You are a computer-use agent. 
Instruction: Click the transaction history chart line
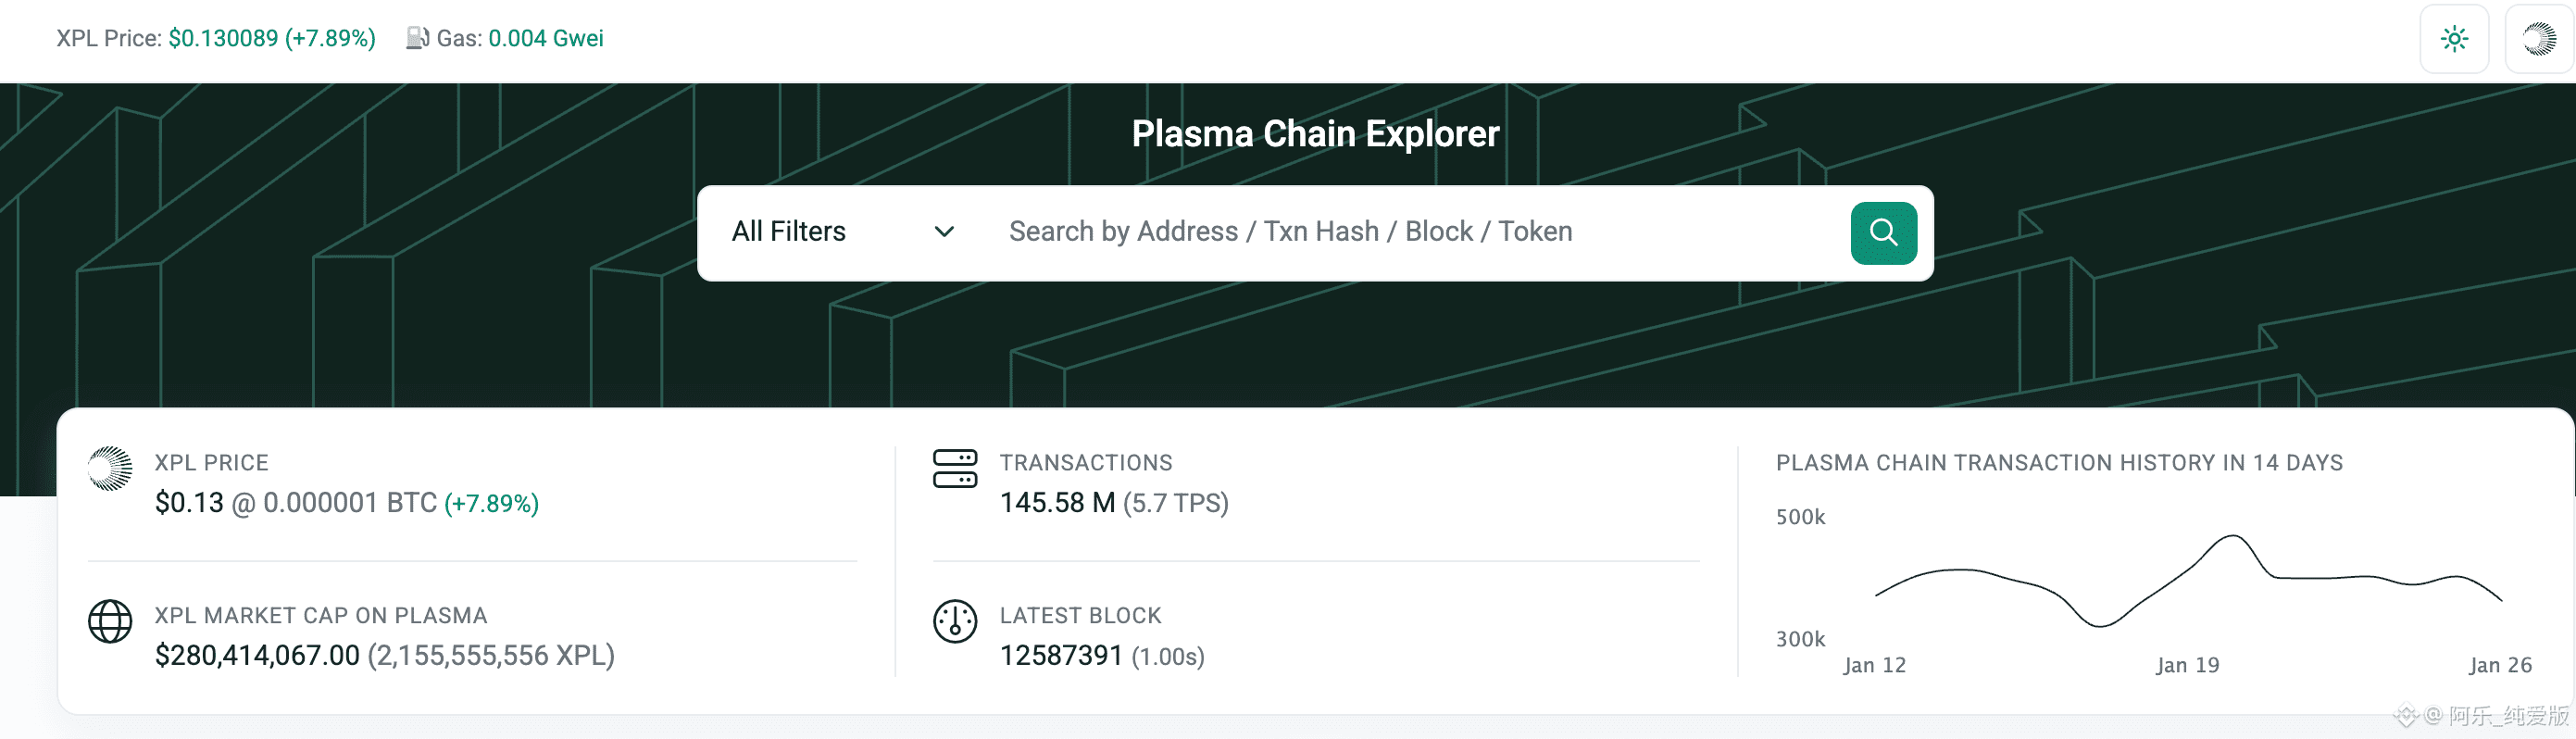pos(2230,540)
